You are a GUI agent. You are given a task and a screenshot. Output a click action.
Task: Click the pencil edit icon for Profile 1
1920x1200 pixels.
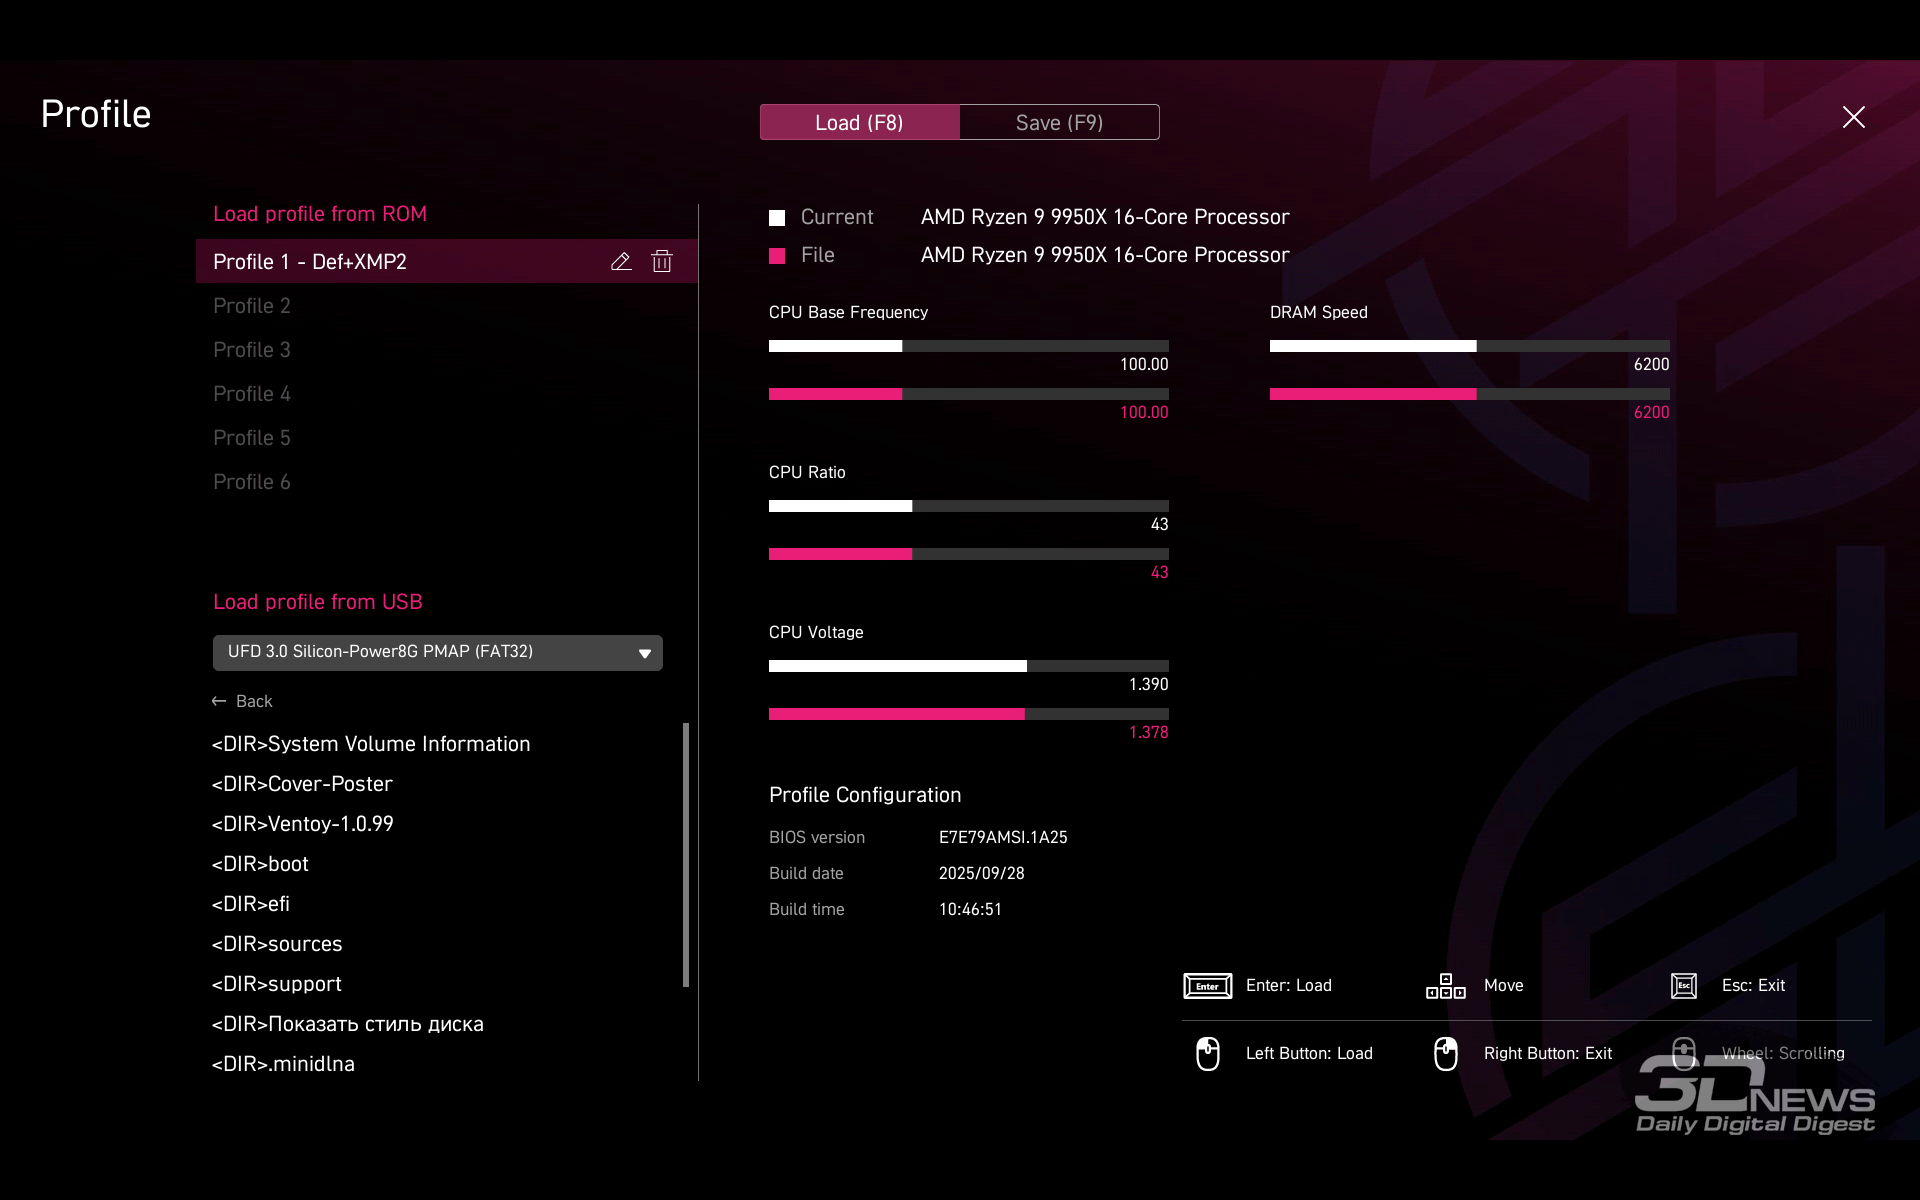coord(621,262)
